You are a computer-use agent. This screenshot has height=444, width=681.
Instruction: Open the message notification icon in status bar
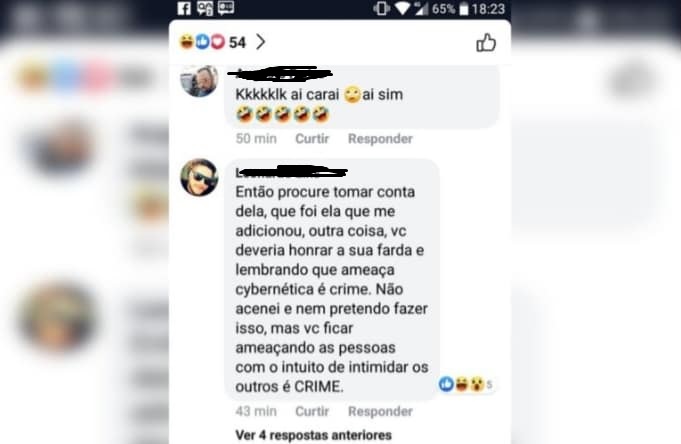226,7
